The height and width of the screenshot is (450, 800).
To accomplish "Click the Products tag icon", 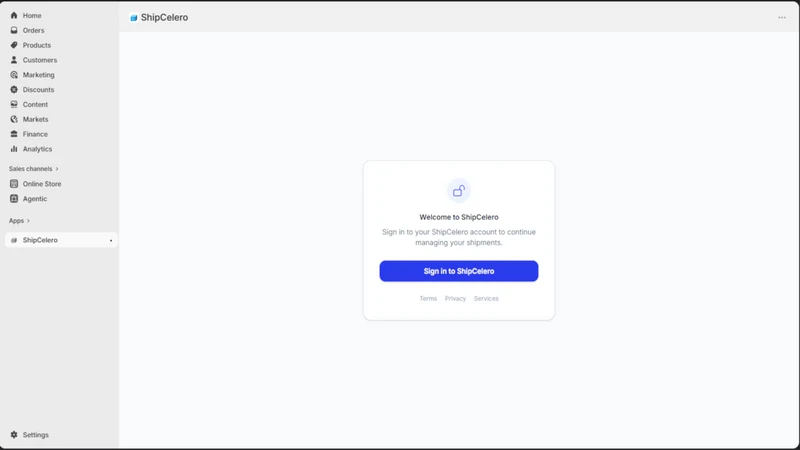I will click(x=14, y=45).
